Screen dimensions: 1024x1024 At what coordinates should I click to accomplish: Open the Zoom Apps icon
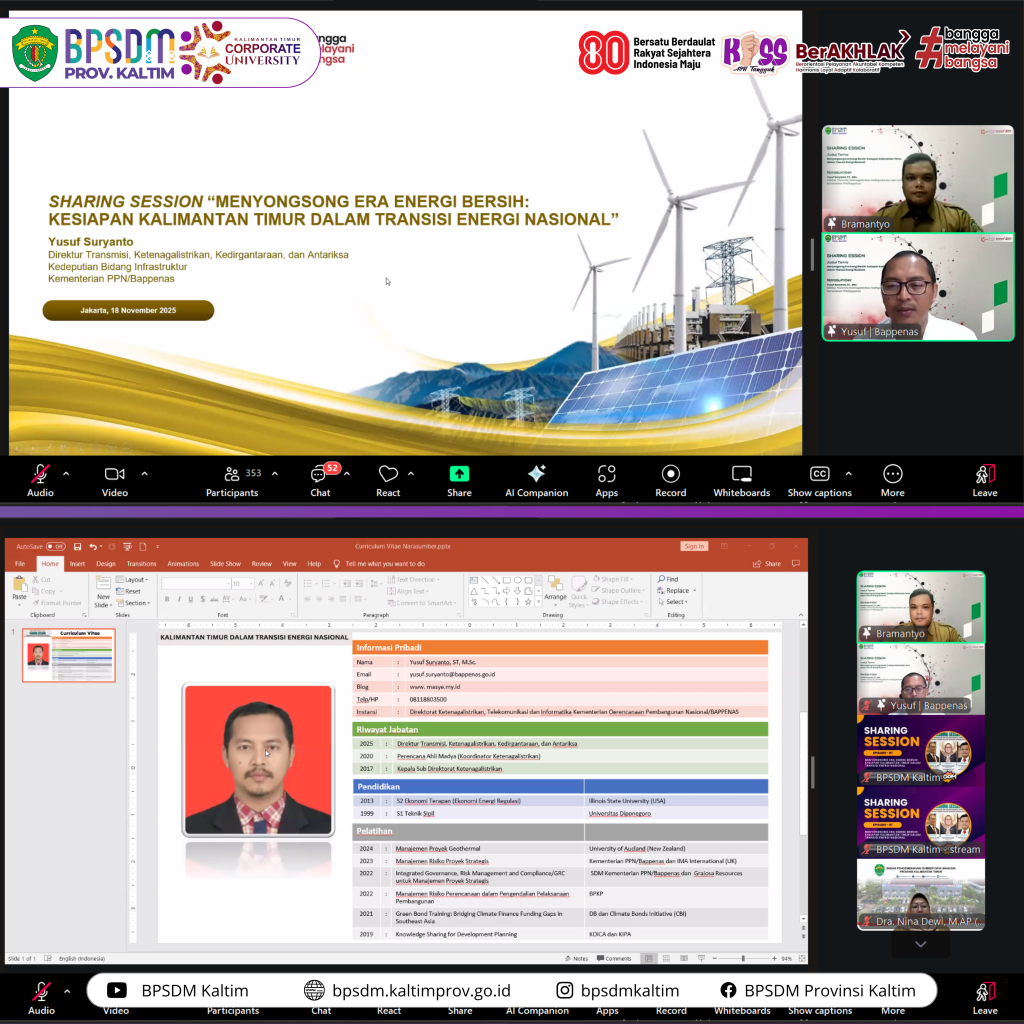[606, 474]
